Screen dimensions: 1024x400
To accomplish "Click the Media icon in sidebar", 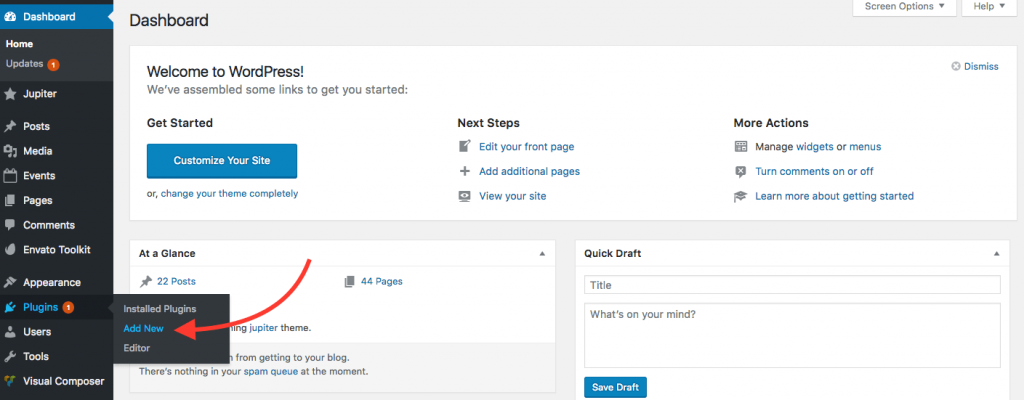I will [10, 151].
